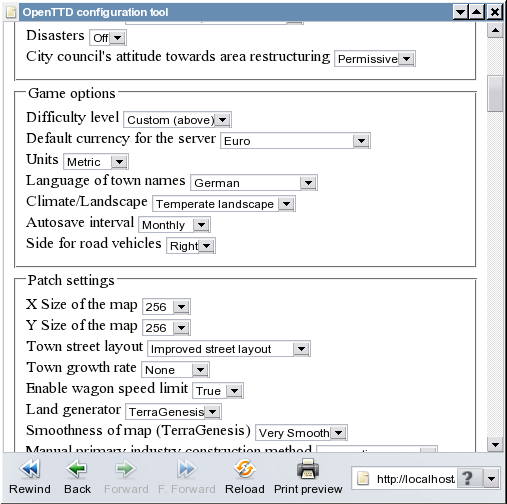This screenshot has height=504, width=507.
Task: Open the Climate/Landscape dropdown
Action: tap(224, 204)
